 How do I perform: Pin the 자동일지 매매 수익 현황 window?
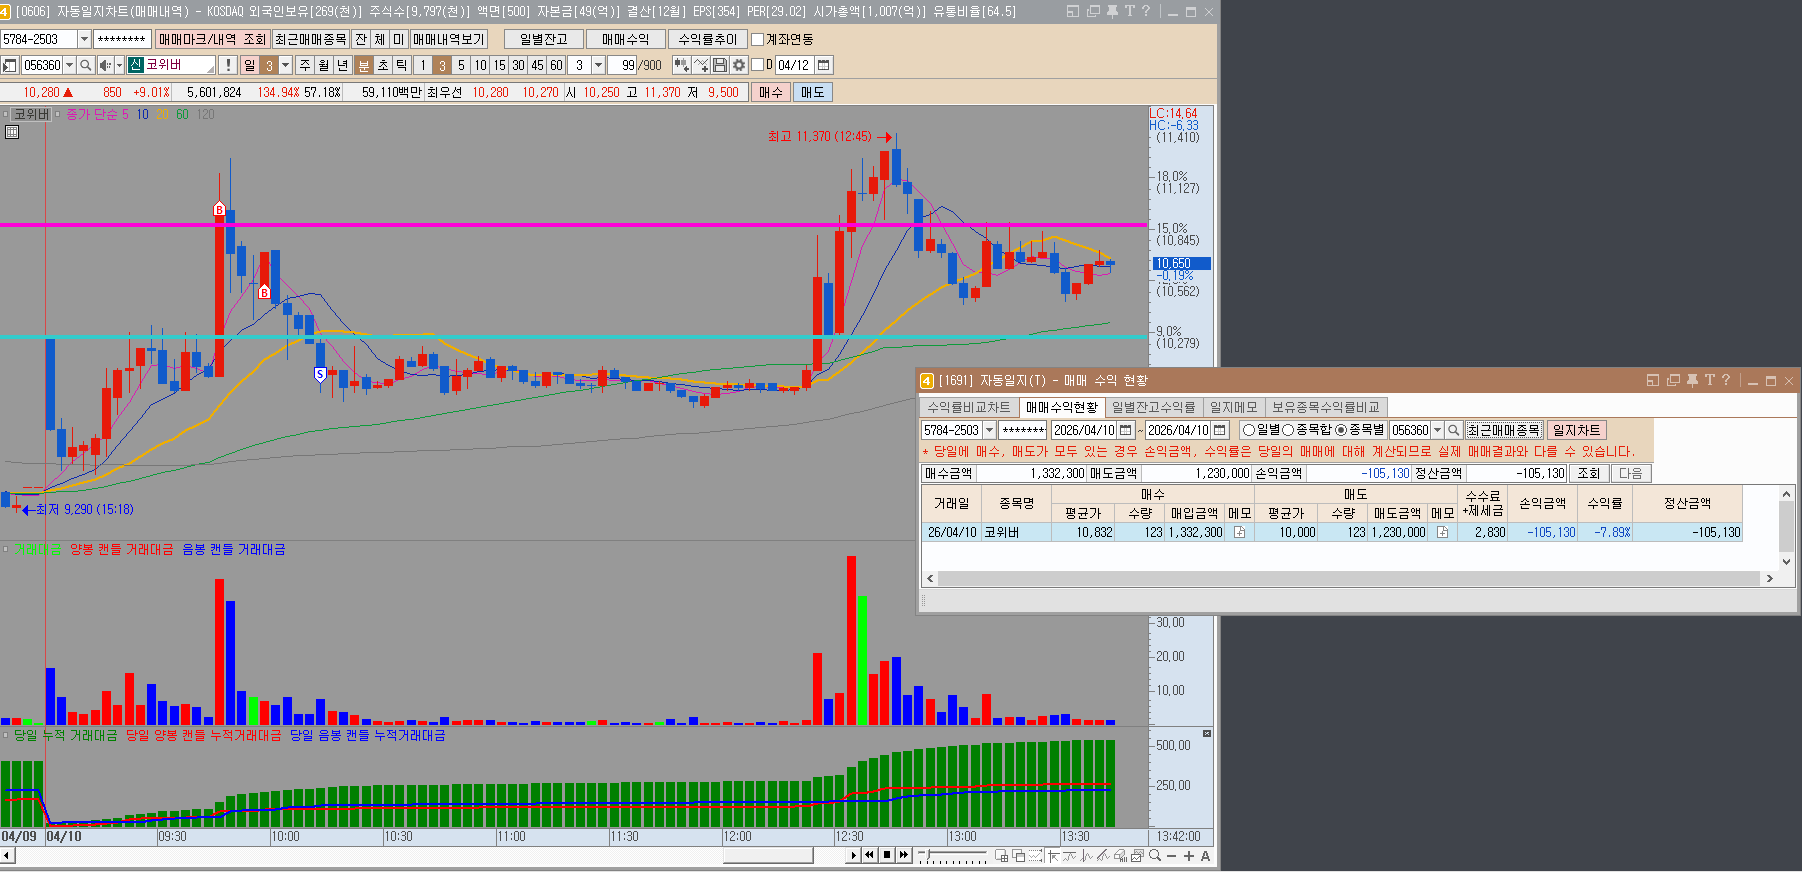pyautogui.click(x=1692, y=380)
